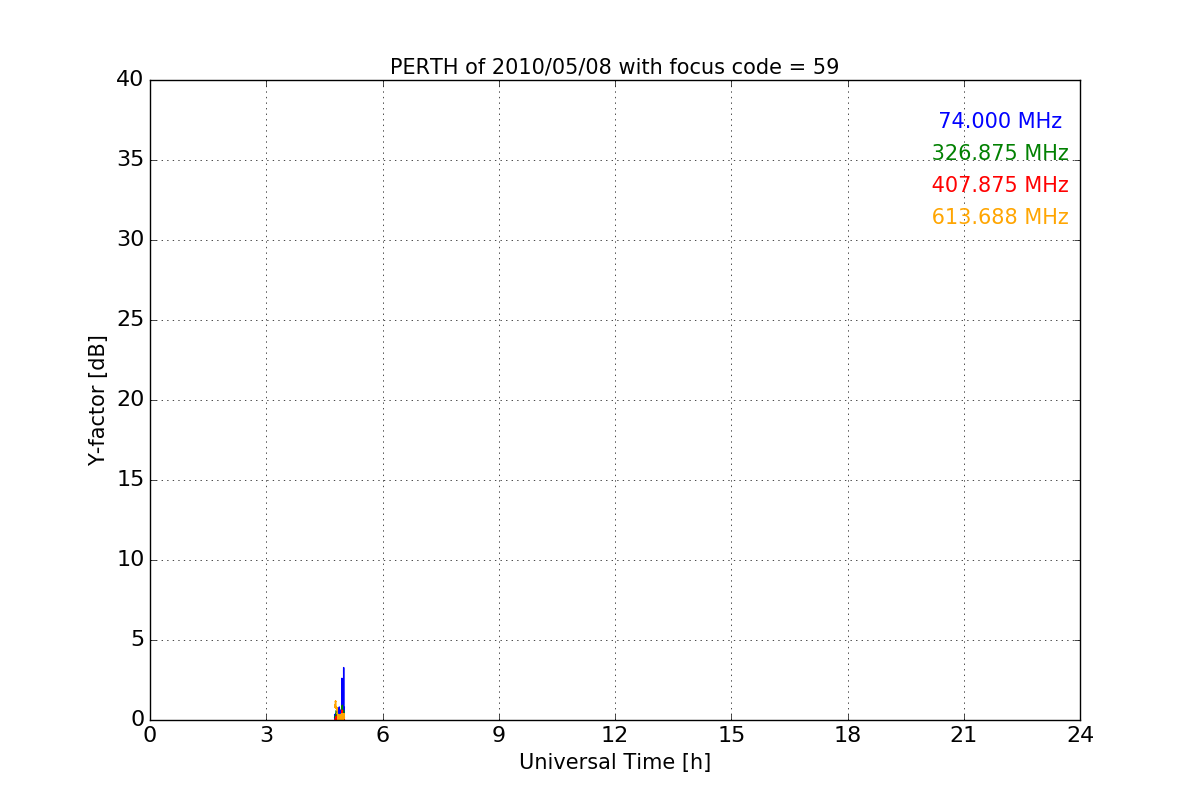Click the Y-factor [dB] axis label

pos(97,400)
